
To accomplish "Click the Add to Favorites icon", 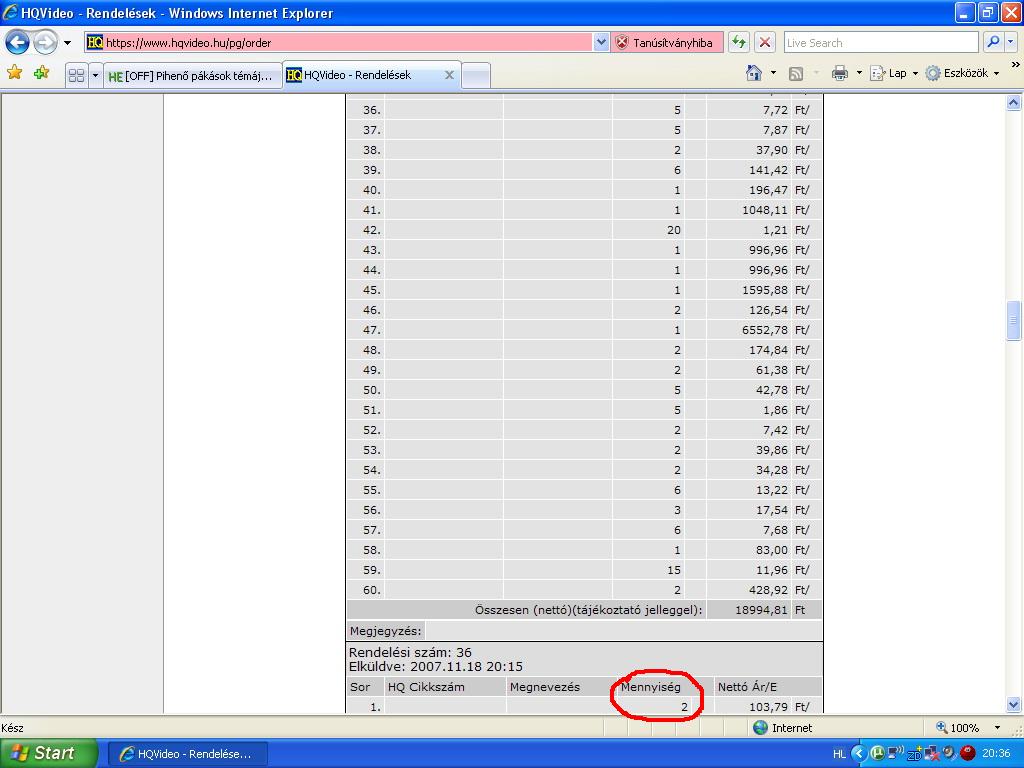I will 42,73.
